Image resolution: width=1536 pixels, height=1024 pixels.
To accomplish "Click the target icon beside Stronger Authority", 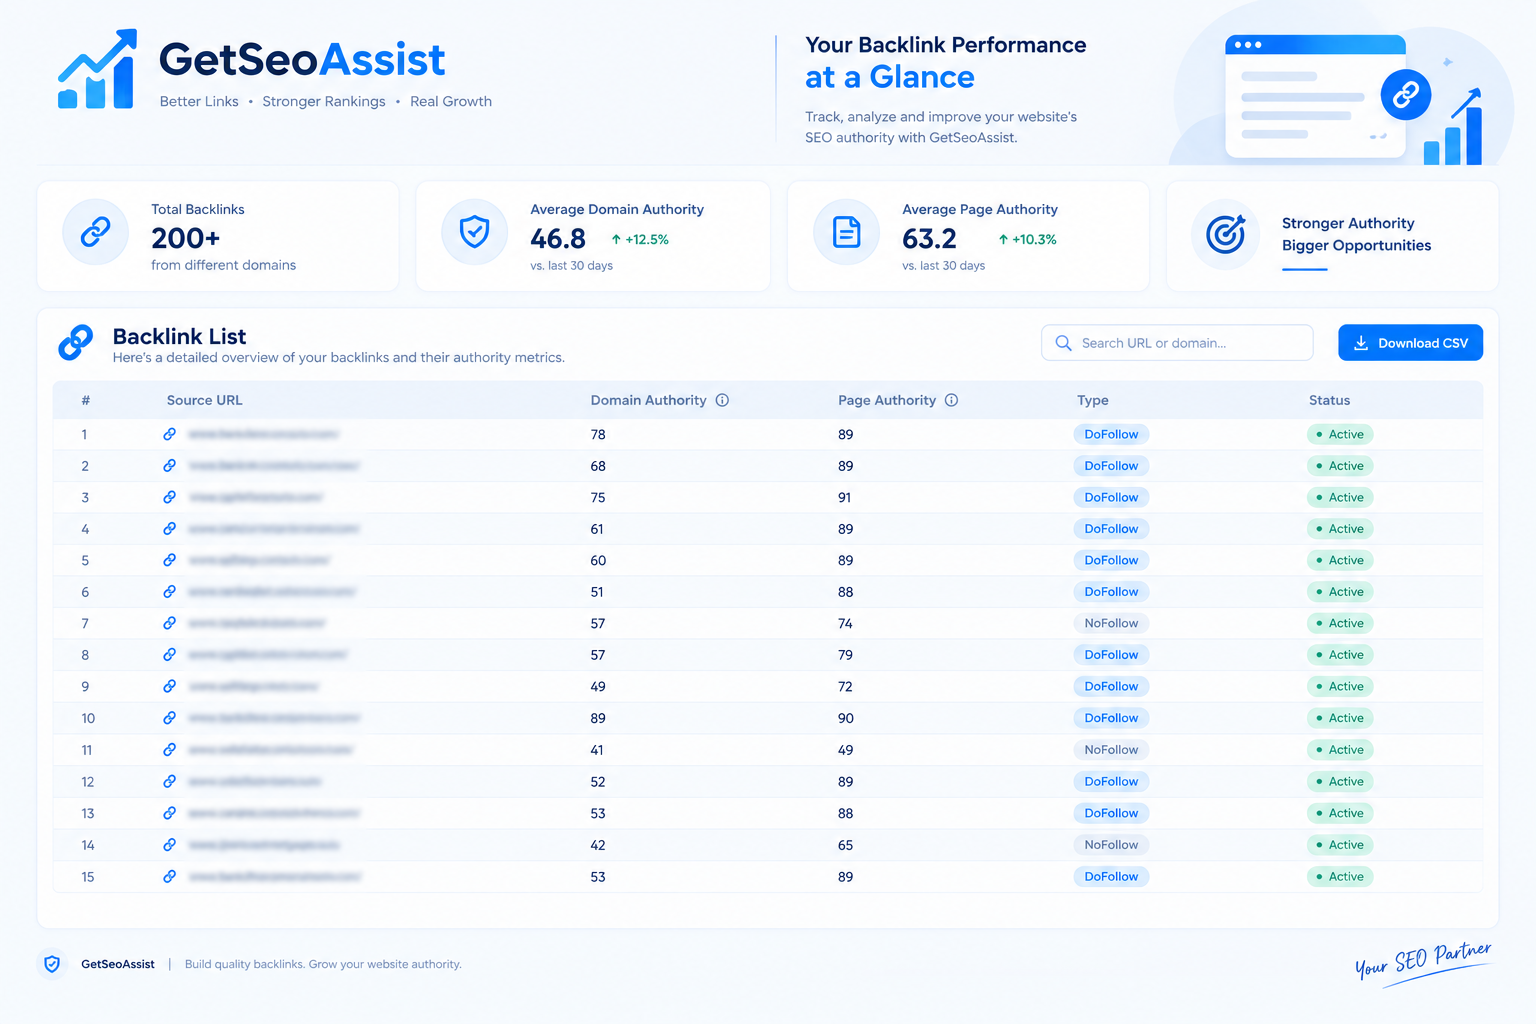I will (x=1225, y=234).
